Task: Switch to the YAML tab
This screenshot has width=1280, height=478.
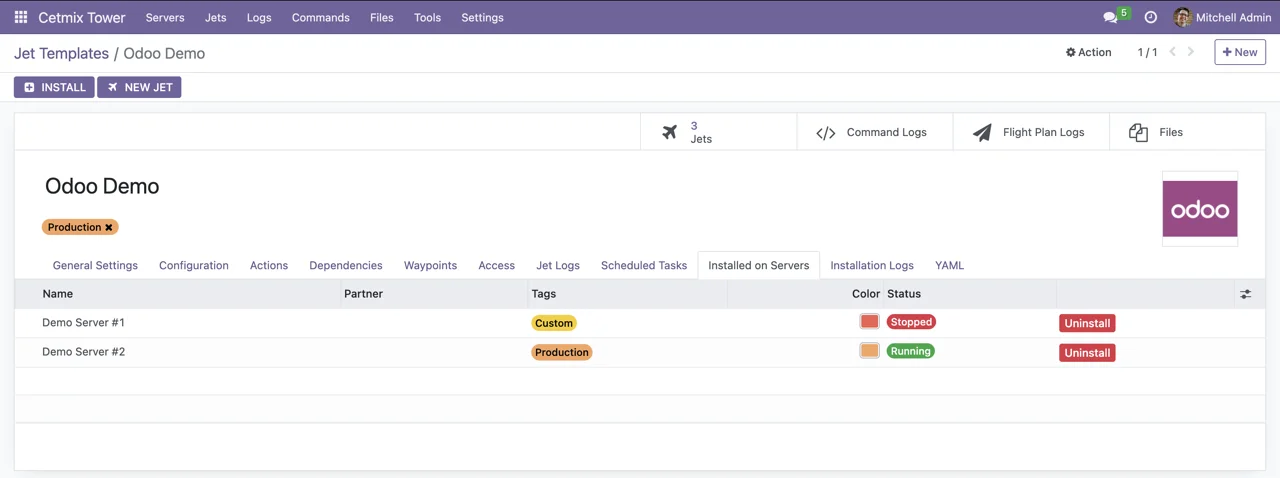Action: coord(949,265)
